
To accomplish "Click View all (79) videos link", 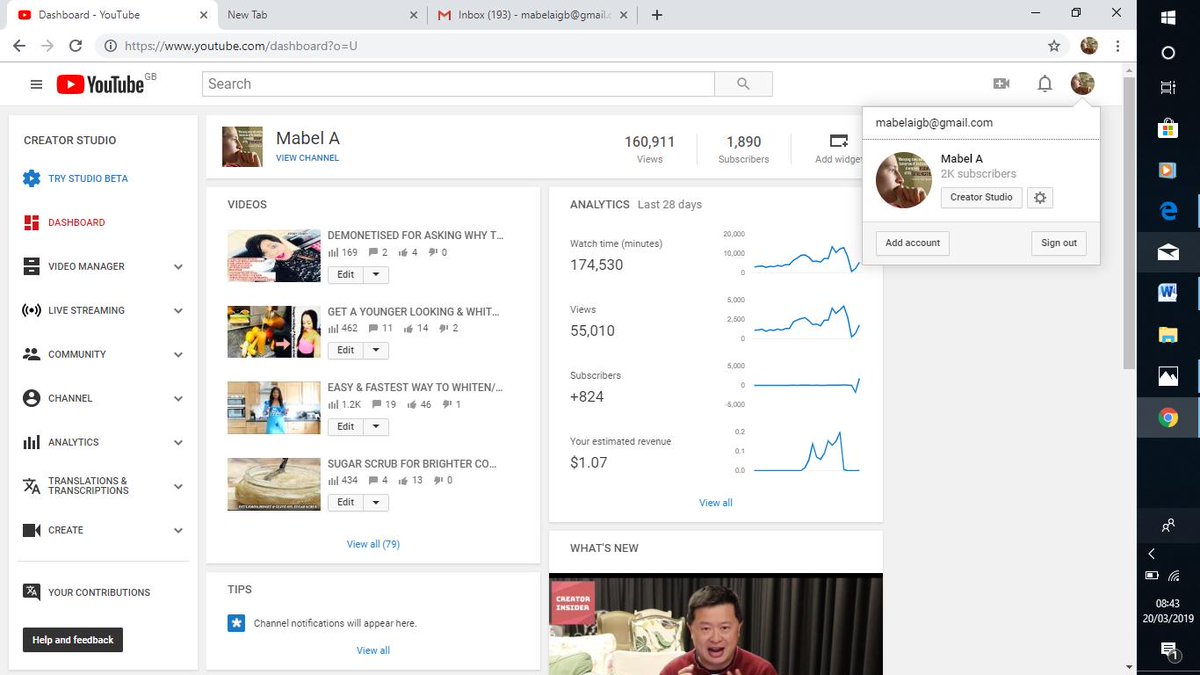I will 373,544.
